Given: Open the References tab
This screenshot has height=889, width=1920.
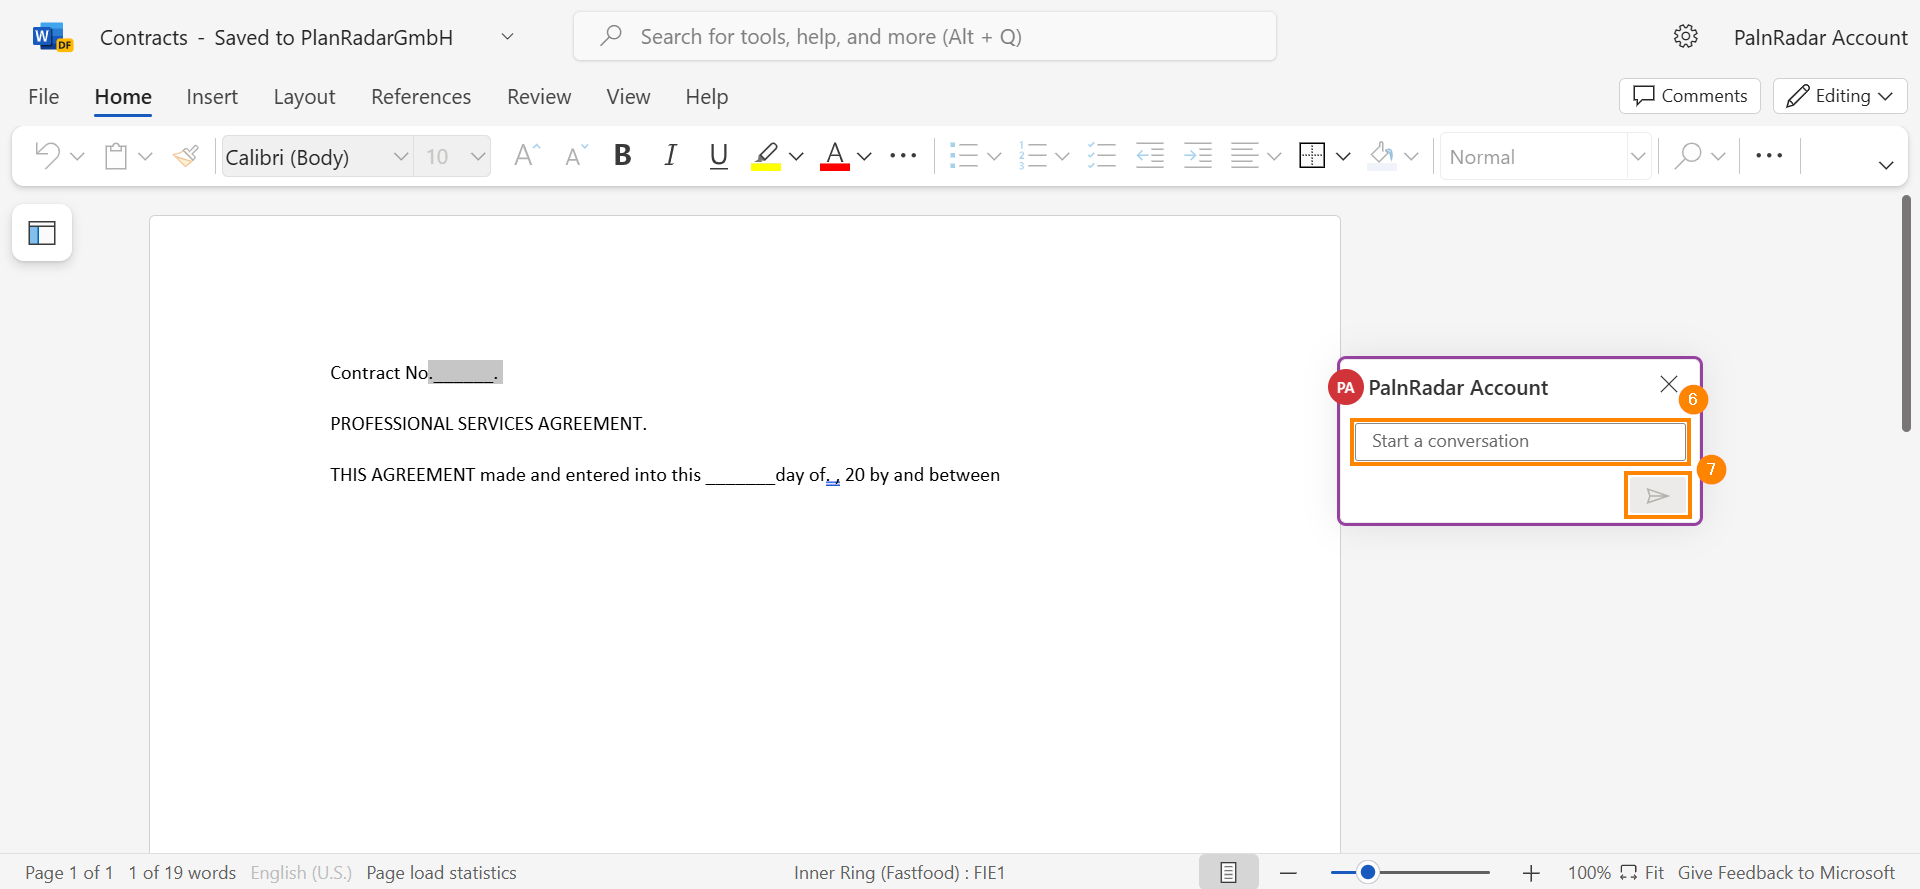Looking at the screenshot, I should pyautogui.click(x=421, y=97).
